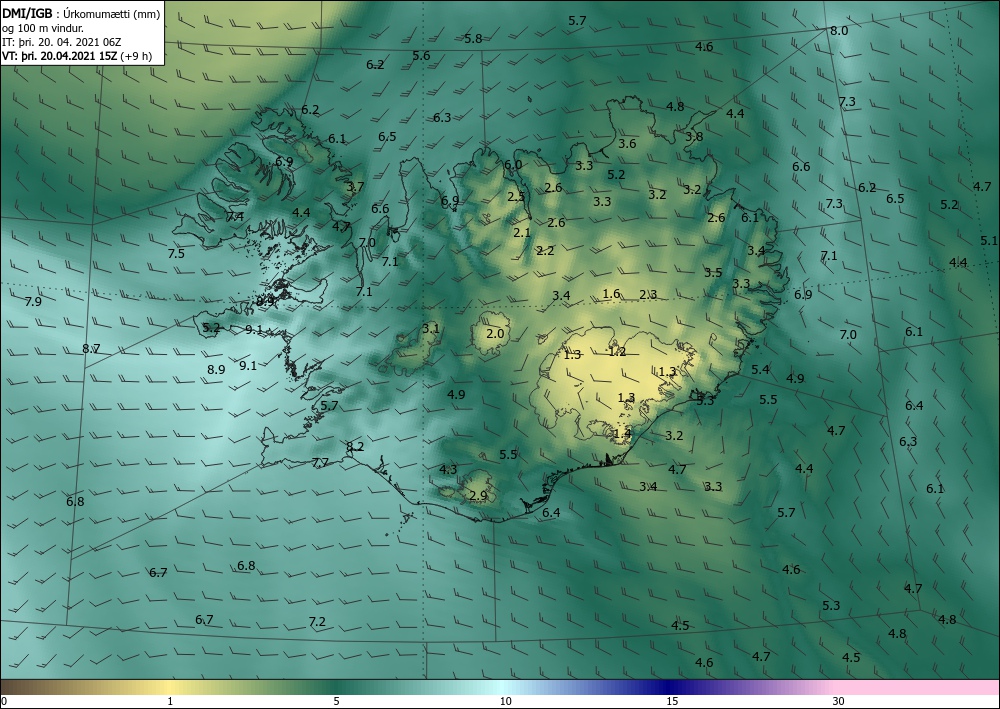This screenshot has height=709, width=1000.
Task: Click the map value "6.0"
Action: pos(513,164)
